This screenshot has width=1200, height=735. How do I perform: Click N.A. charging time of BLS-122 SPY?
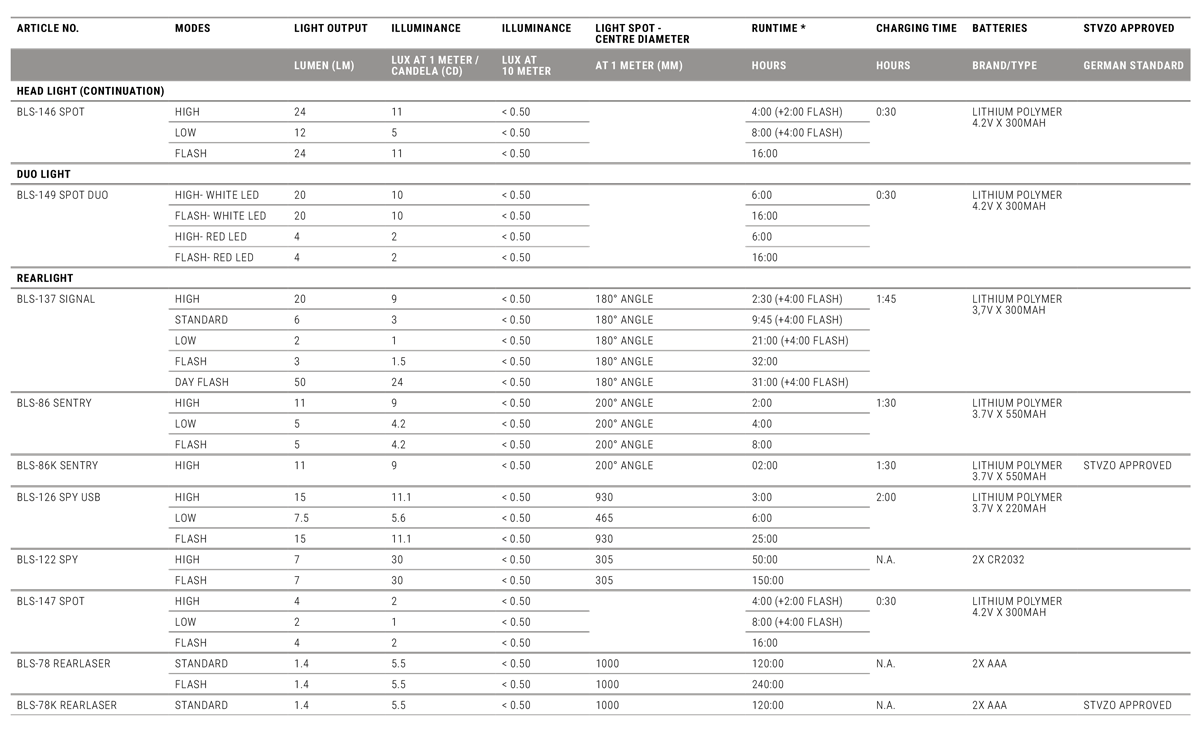pos(886,559)
